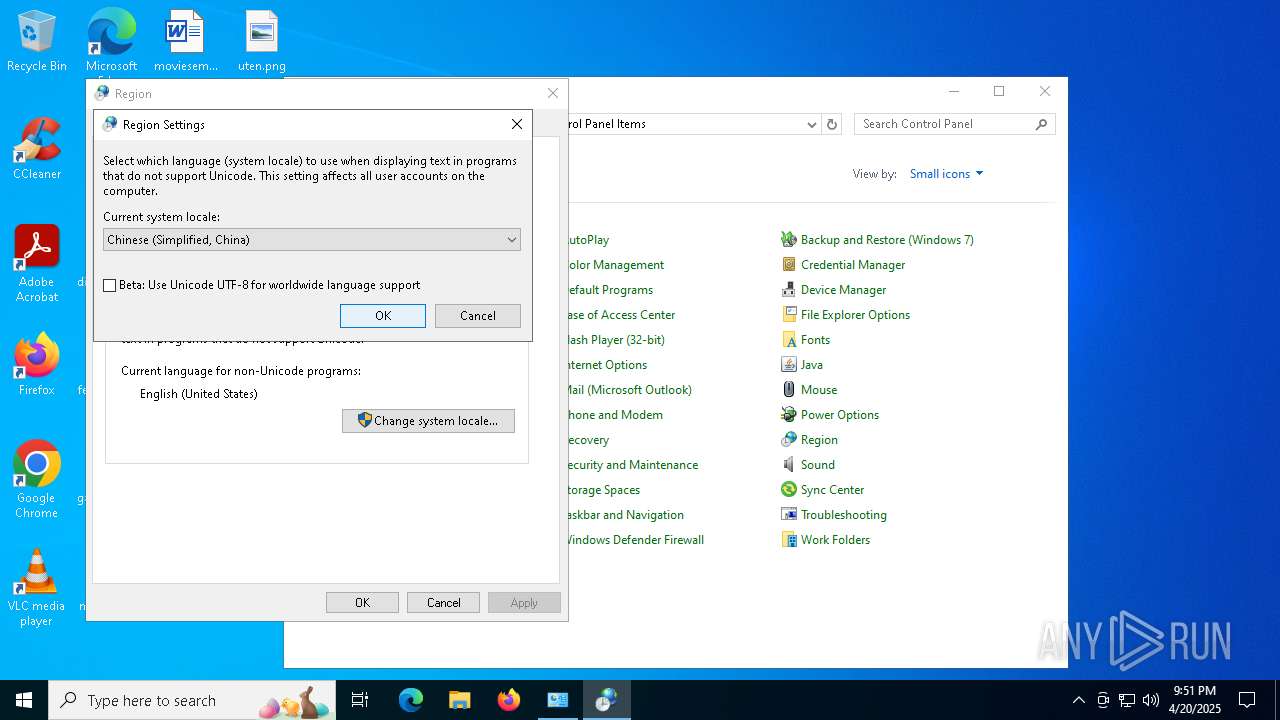Image resolution: width=1280 pixels, height=720 pixels.
Task: Click the taskbar clock showing 9:51 PM
Action: [x=1195, y=700]
